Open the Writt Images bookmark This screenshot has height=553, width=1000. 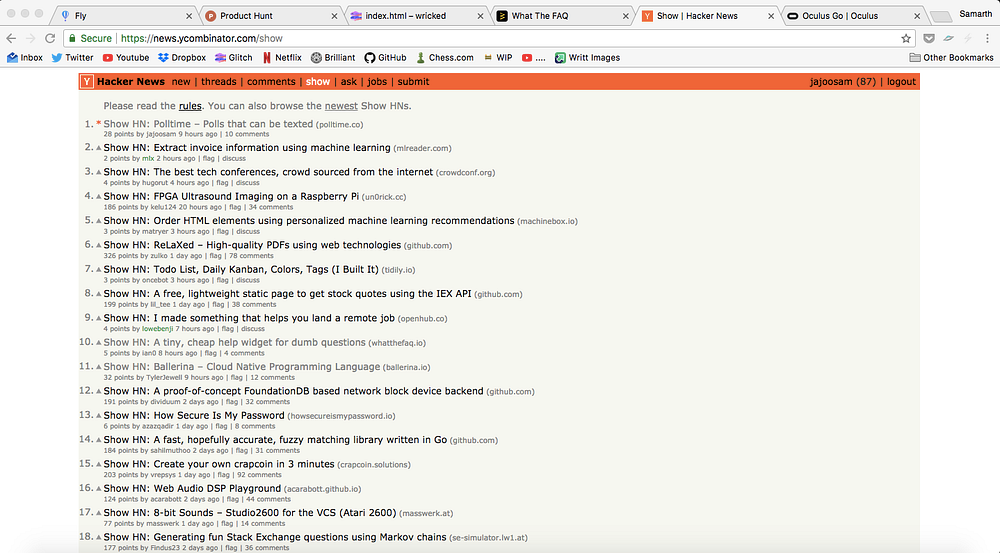tap(587, 57)
